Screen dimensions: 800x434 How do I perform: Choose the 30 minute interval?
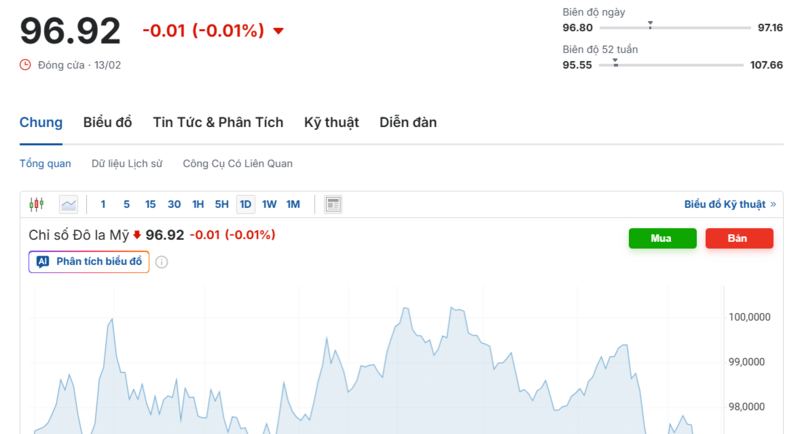(174, 204)
